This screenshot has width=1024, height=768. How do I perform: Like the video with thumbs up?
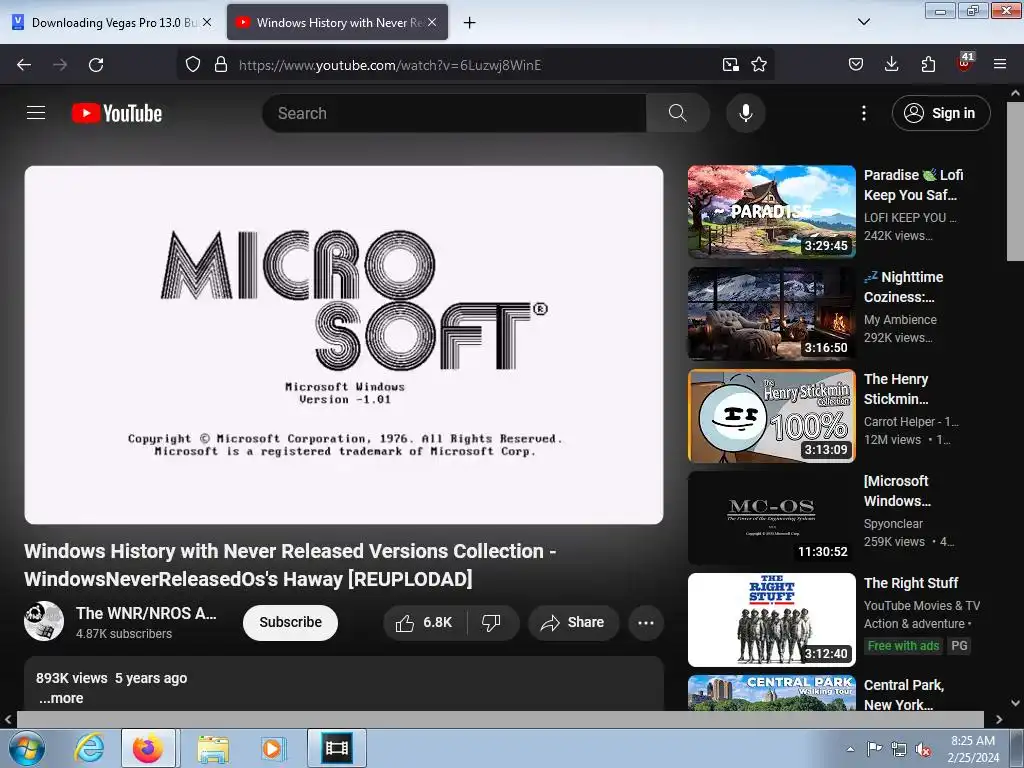424,623
